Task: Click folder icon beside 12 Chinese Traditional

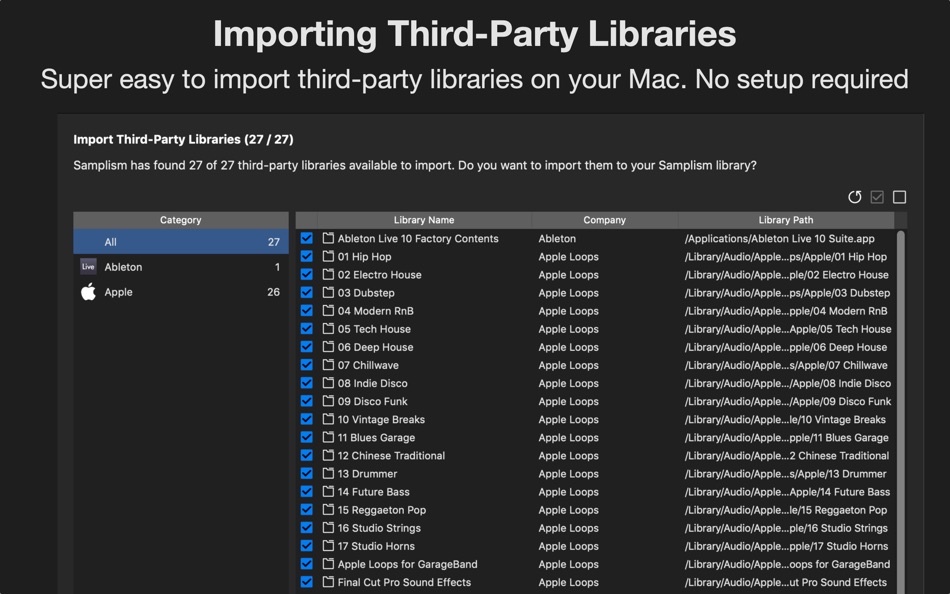Action: pos(328,455)
